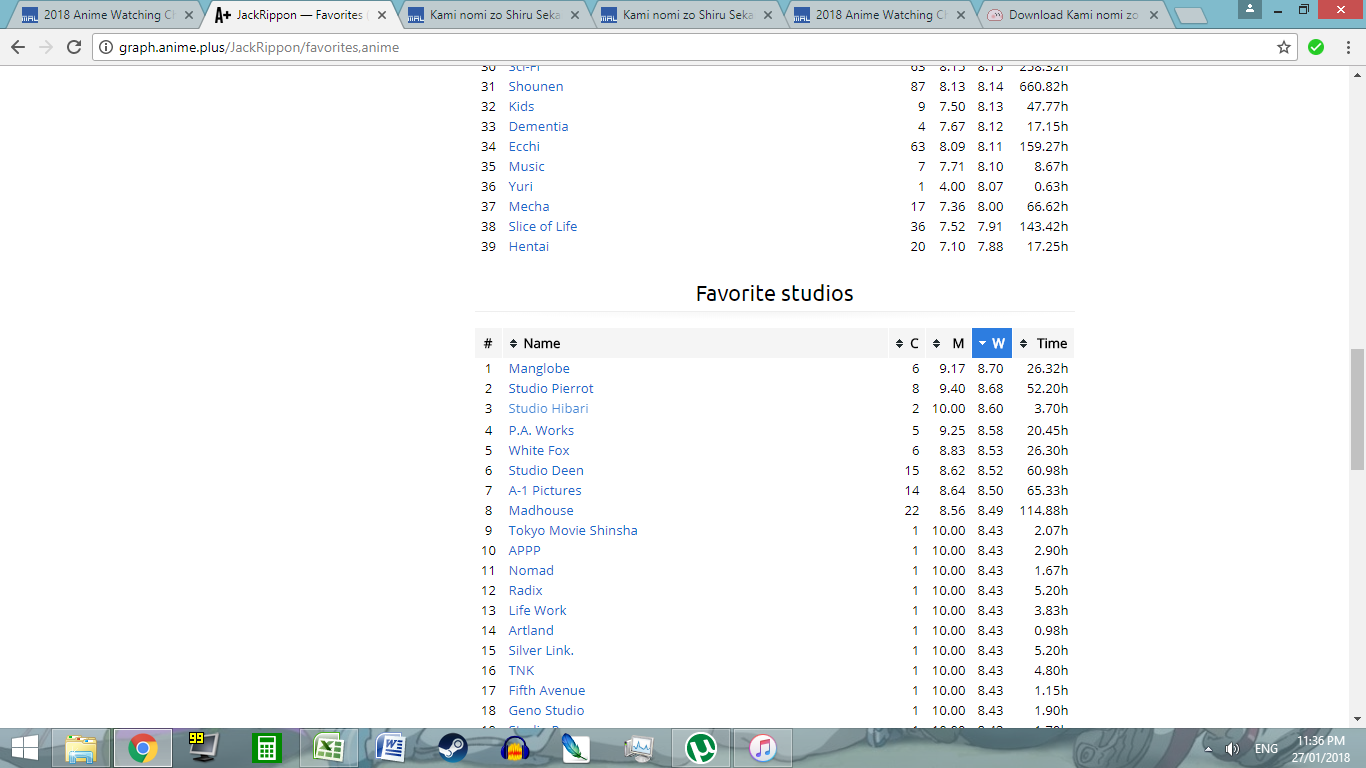Launch Audacity from the taskbar
The image size is (1366, 768).
(x=514, y=748)
